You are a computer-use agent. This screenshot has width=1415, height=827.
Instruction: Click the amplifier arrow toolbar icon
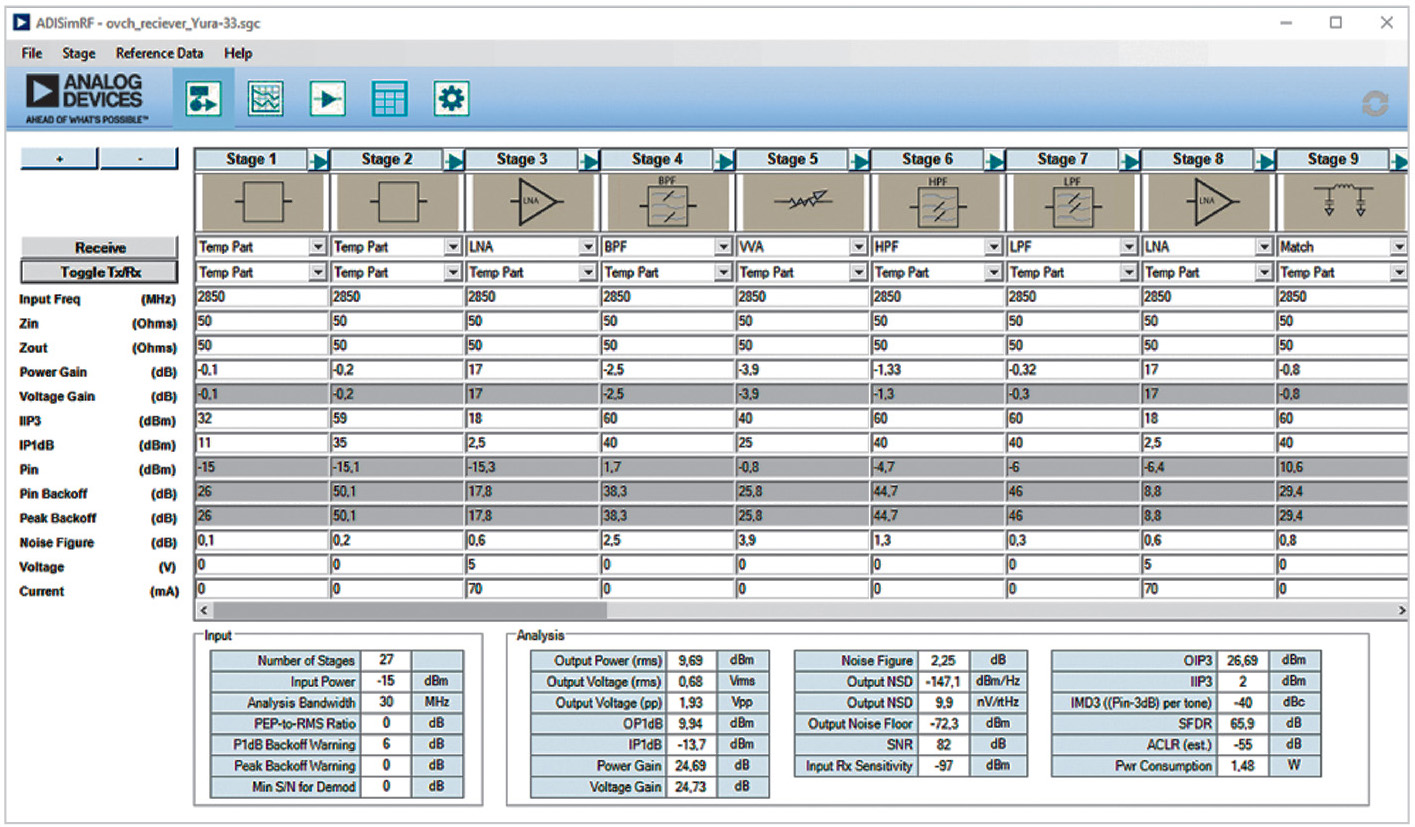pyautogui.click(x=327, y=99)
